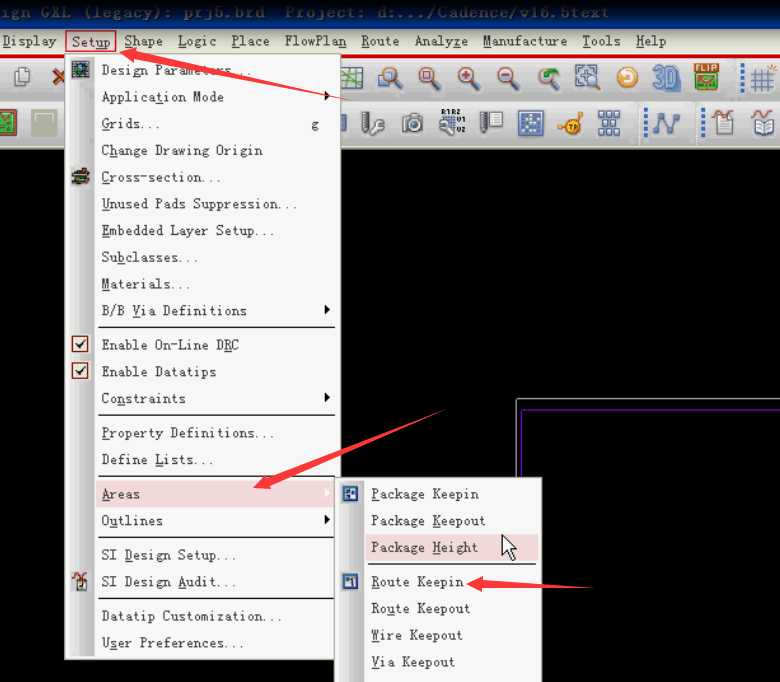Click the green board icon in second toolbar row
The height and width of the screenshot is (682, 780).
8,123
